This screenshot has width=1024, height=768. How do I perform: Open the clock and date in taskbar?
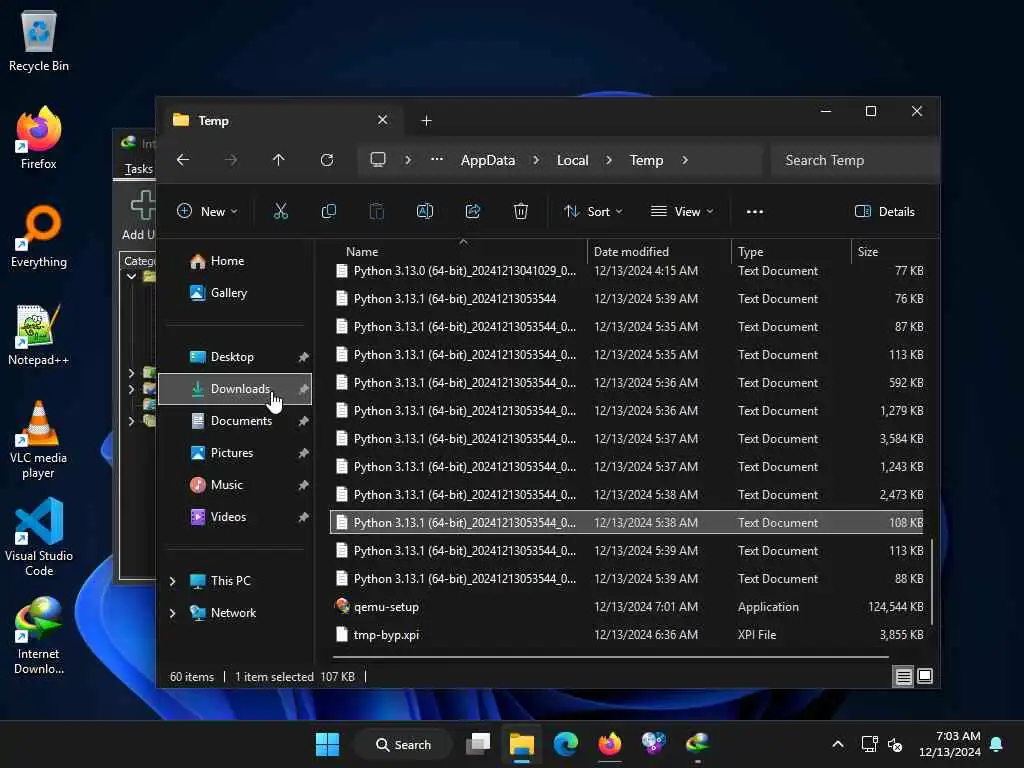(x=950, y=744)
